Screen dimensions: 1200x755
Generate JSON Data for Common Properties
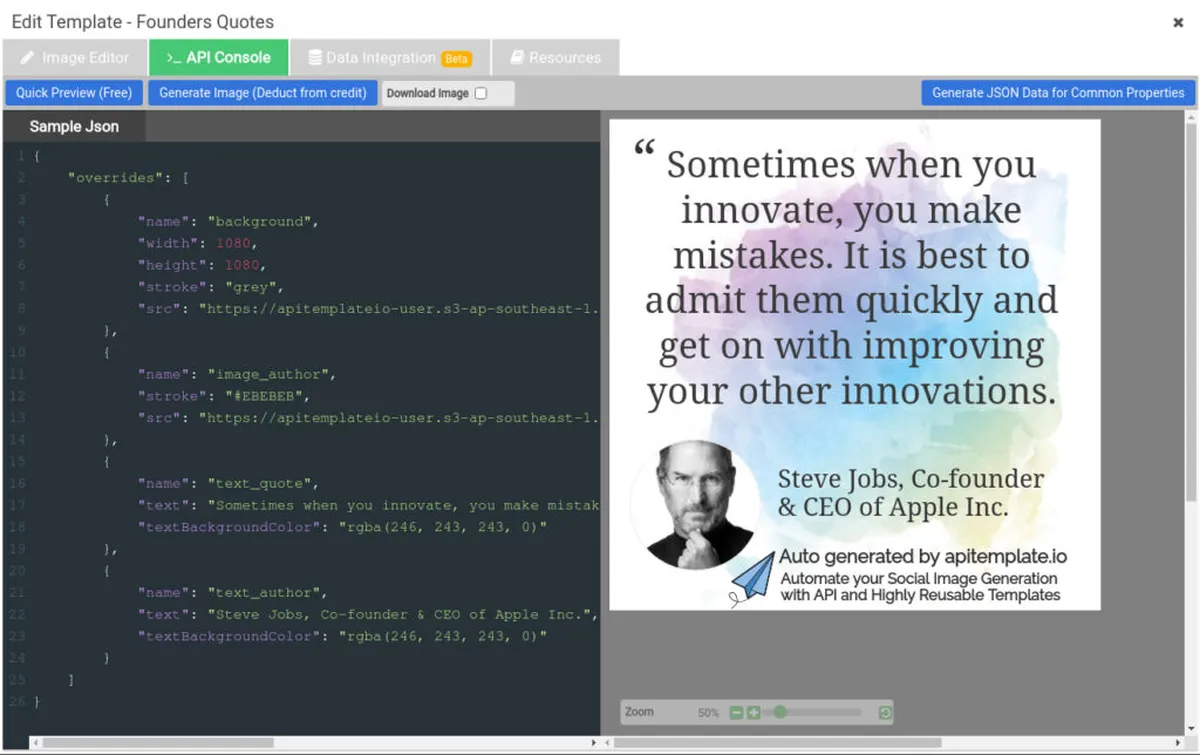1058,93
